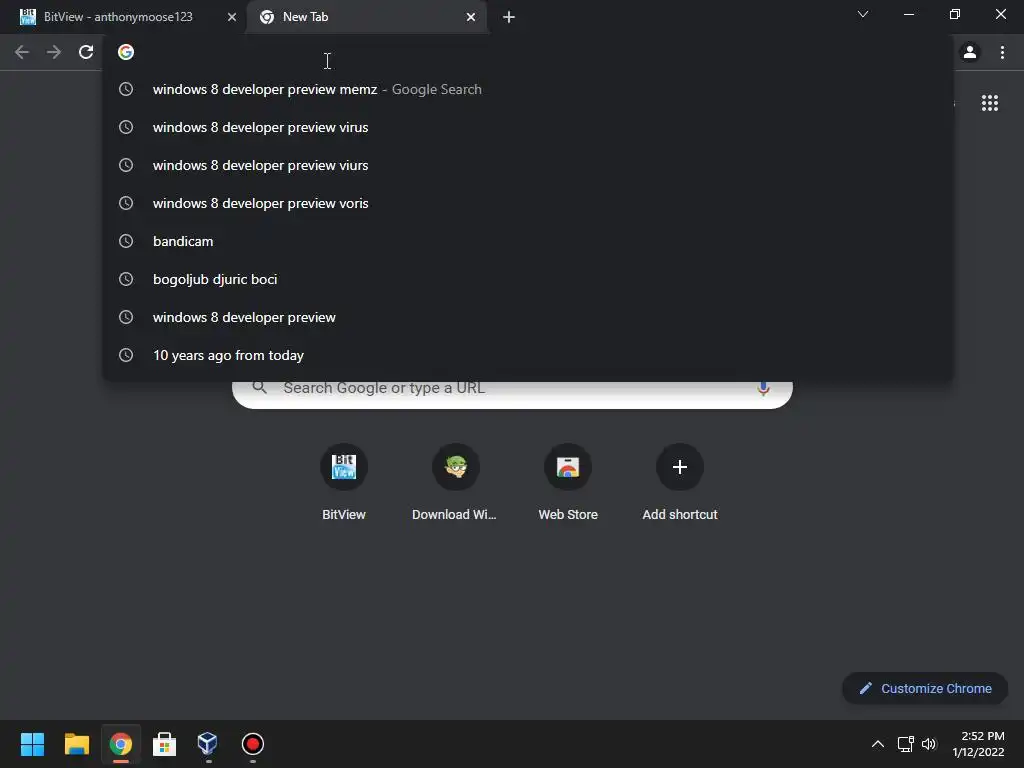Open the Web Store shortcut tile
This screenshot has width=1024, height=768.
point(568,483)
